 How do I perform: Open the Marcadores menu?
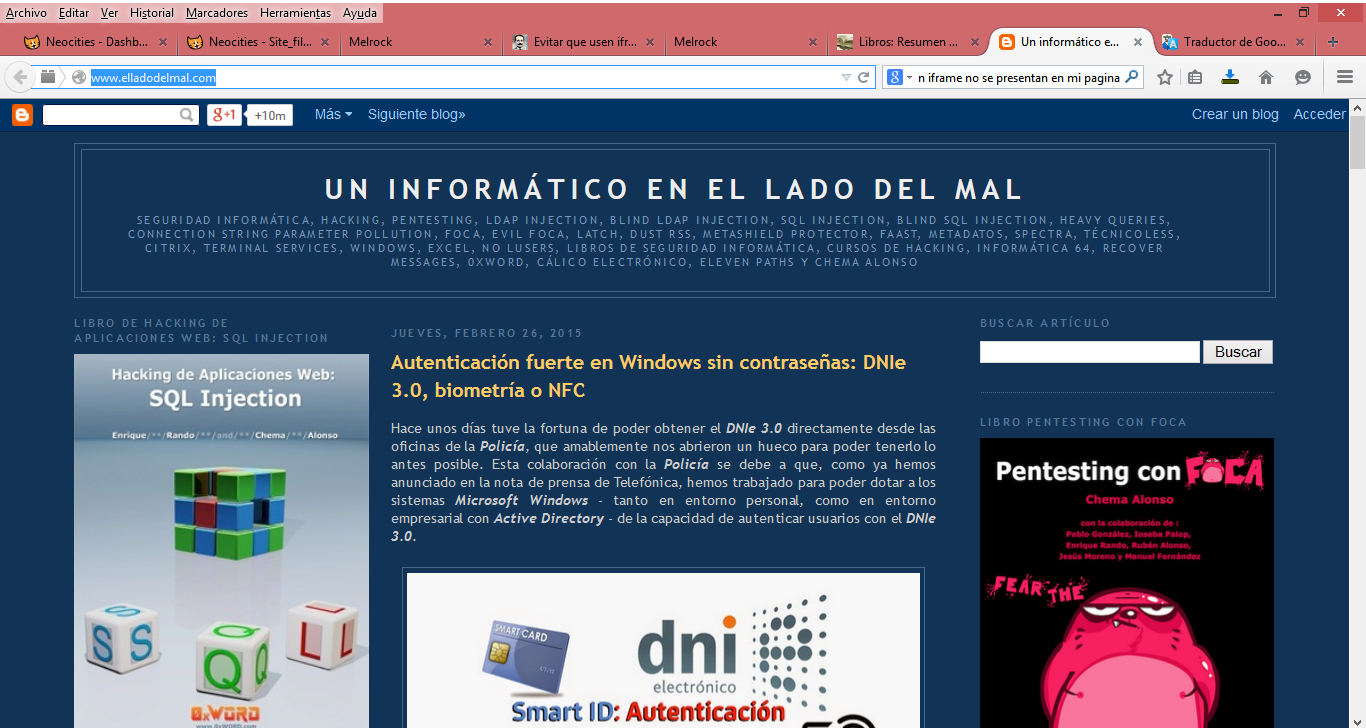click(x=217, y=13)
